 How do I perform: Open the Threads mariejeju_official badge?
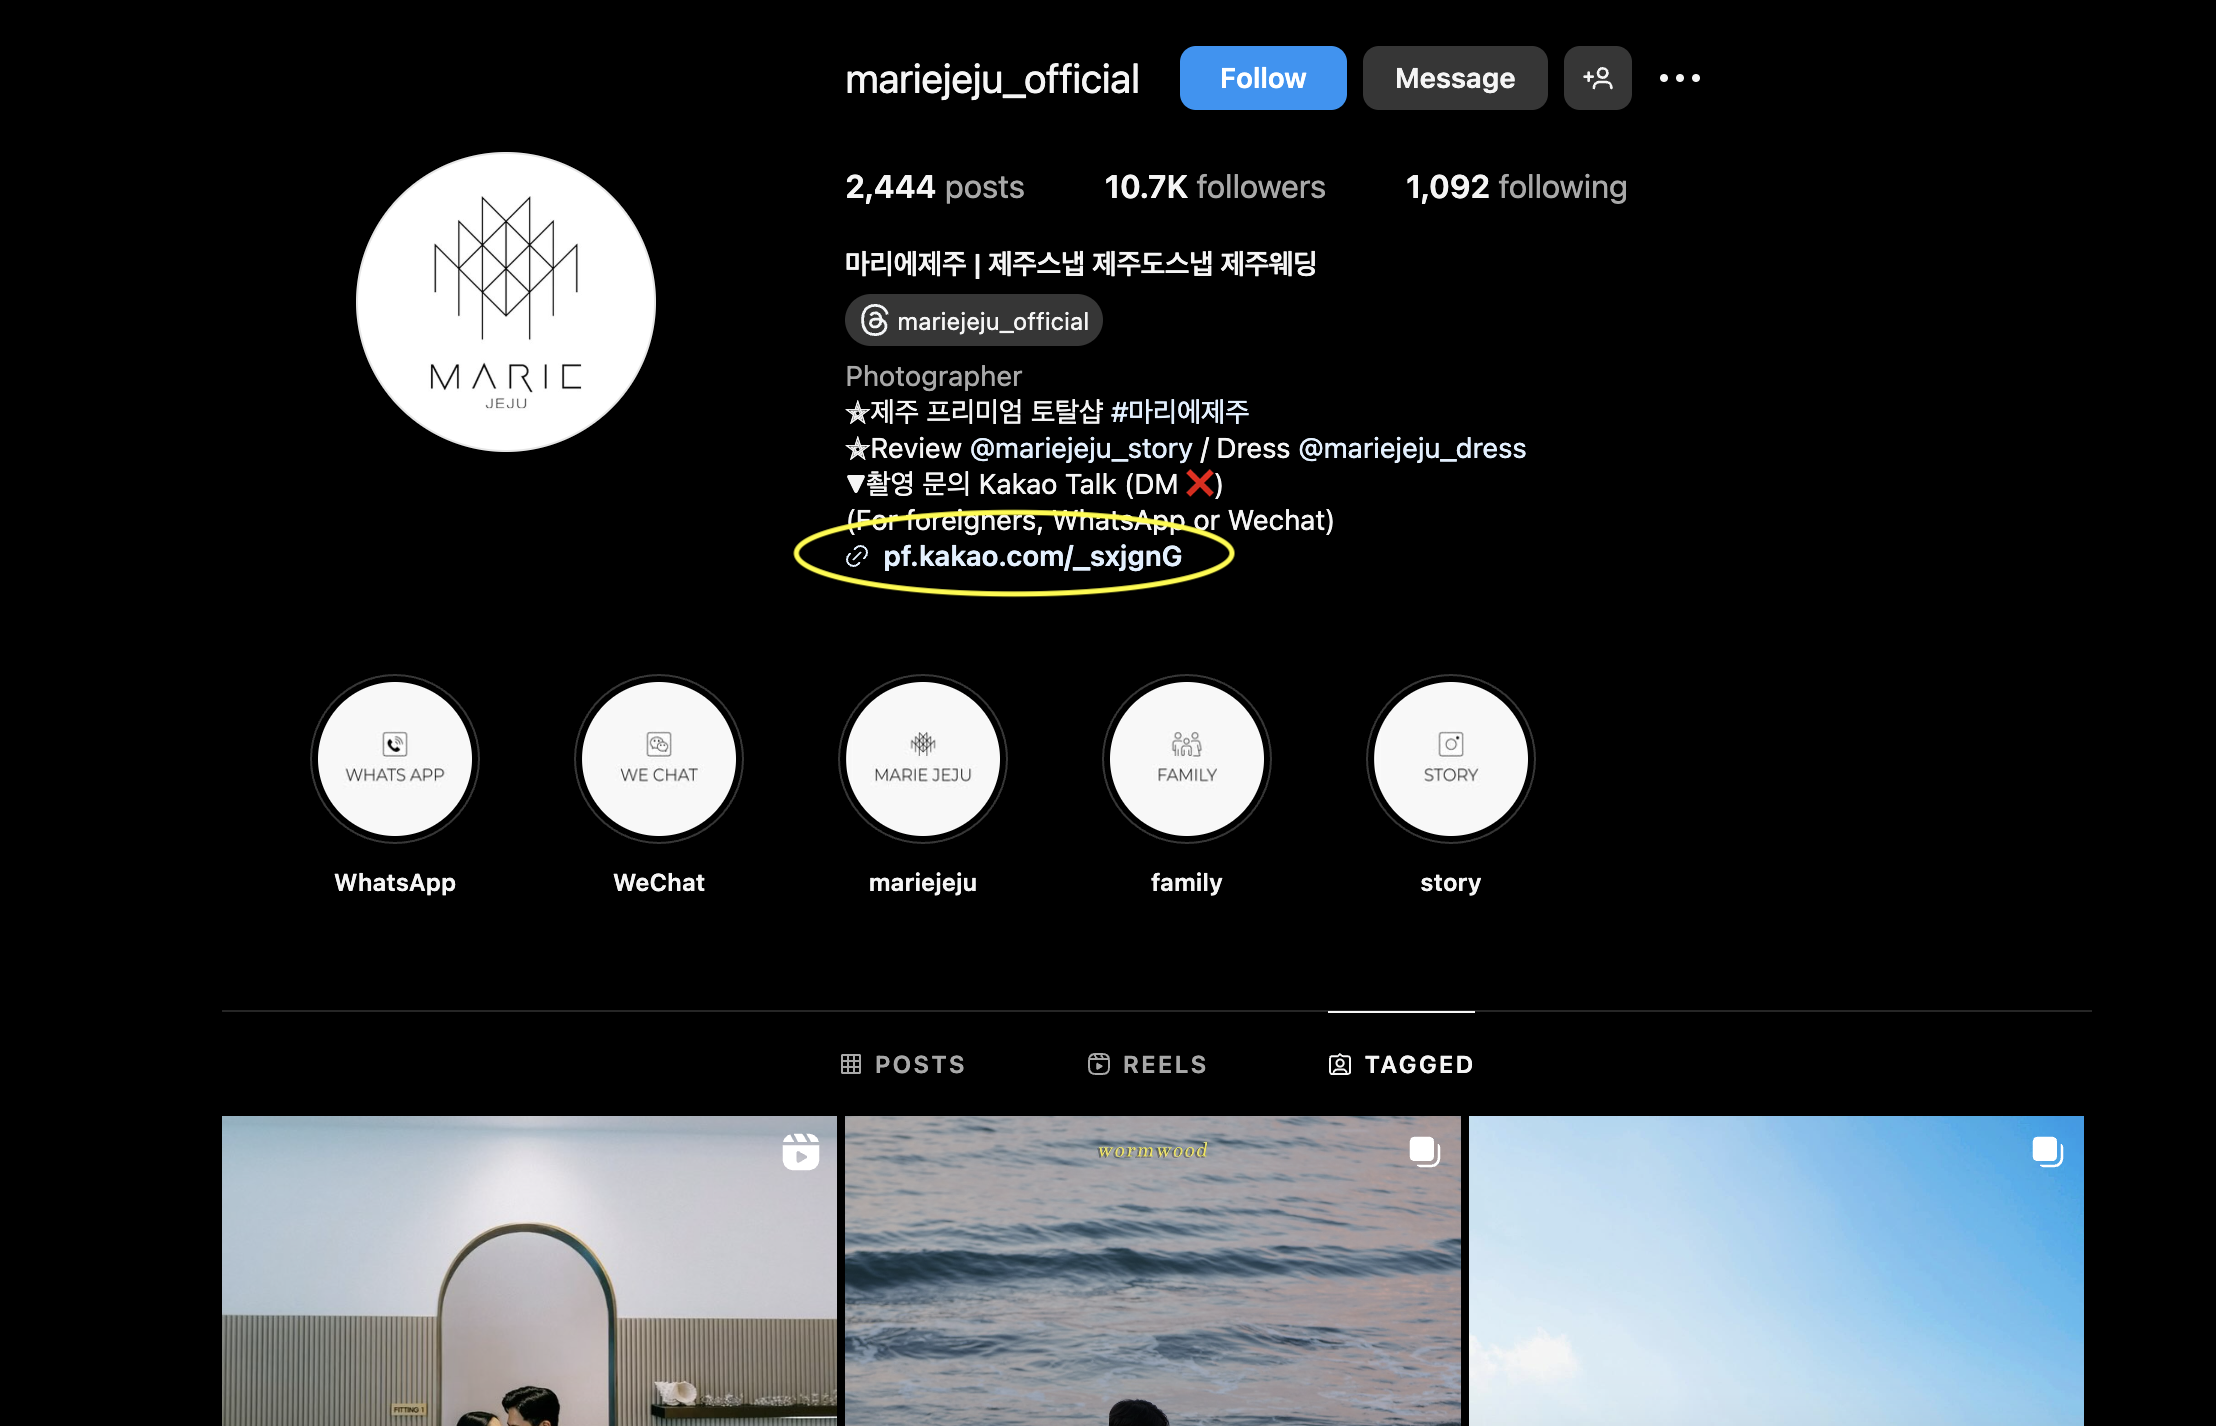974,321
